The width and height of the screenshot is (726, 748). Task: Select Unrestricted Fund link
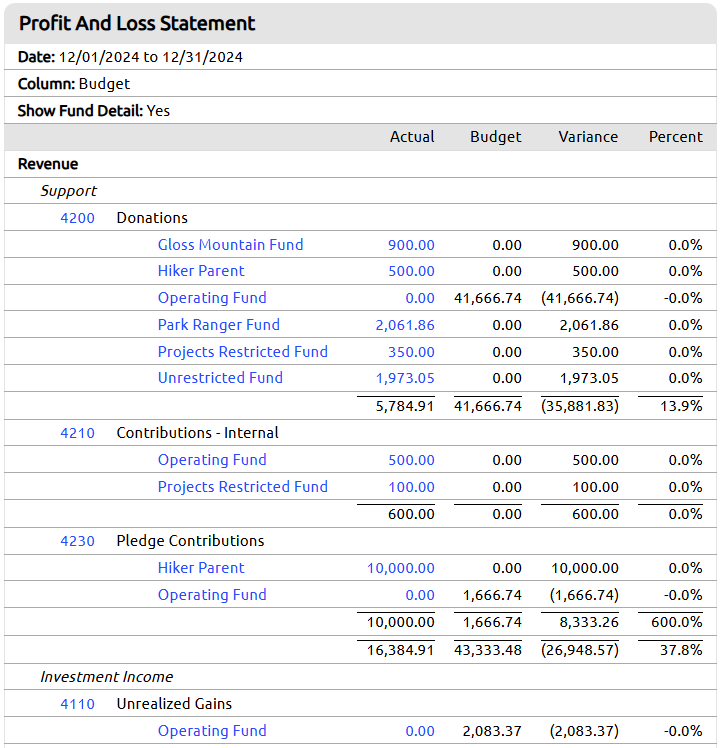click(220, 378)
